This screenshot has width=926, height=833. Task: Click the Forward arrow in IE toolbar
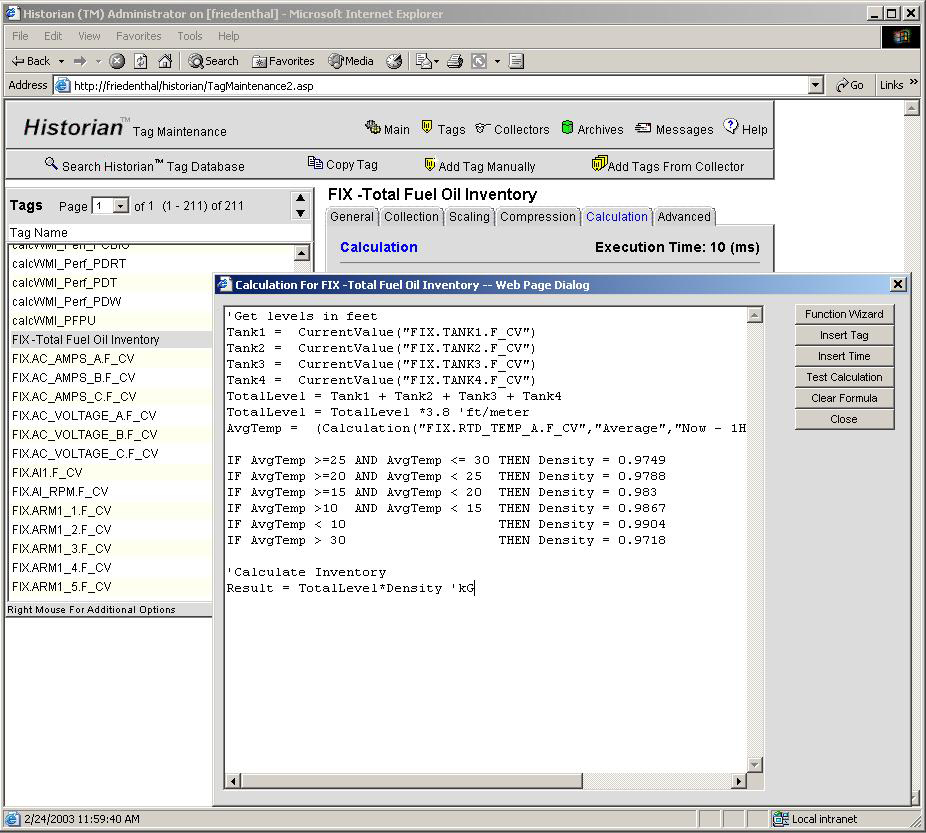click(x=80, y=61)
